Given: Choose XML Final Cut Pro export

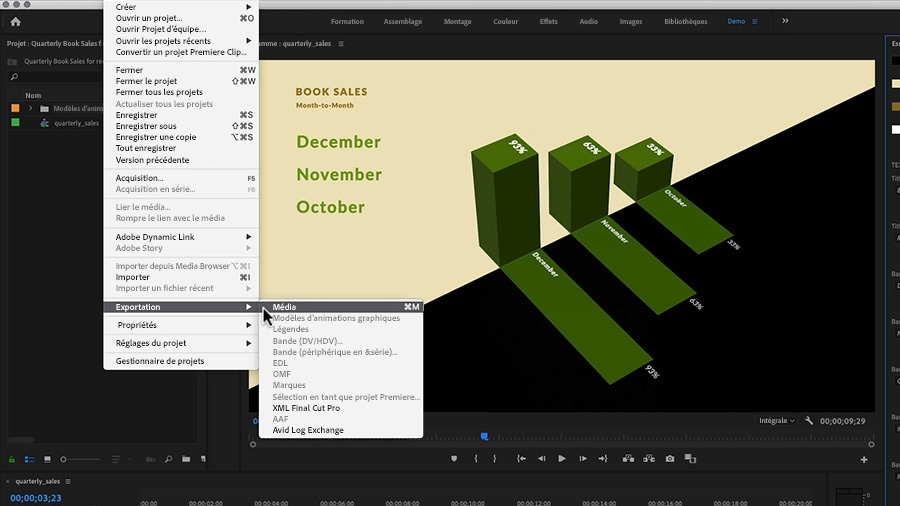Looking at the screenshot, I should tap(341, 408).
